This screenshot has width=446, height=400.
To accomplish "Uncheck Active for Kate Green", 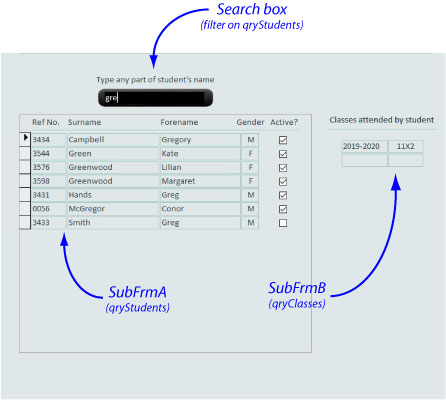I will (283, 154).
